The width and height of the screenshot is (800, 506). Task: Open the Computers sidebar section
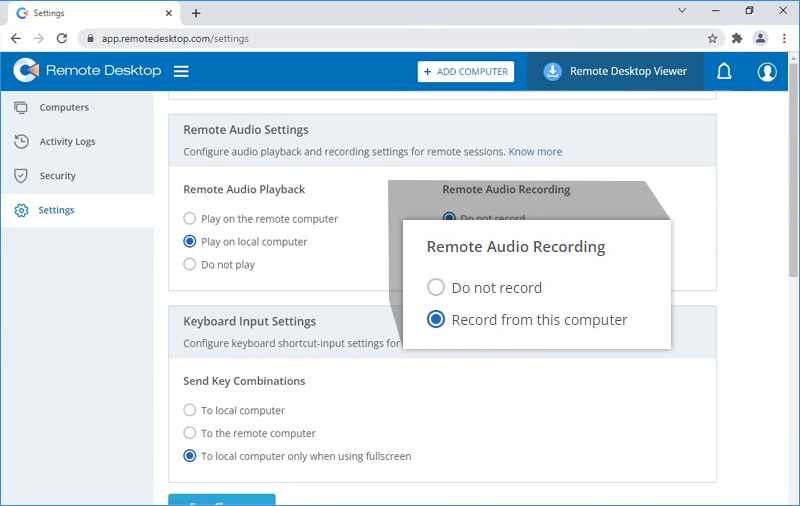point(63,107)
